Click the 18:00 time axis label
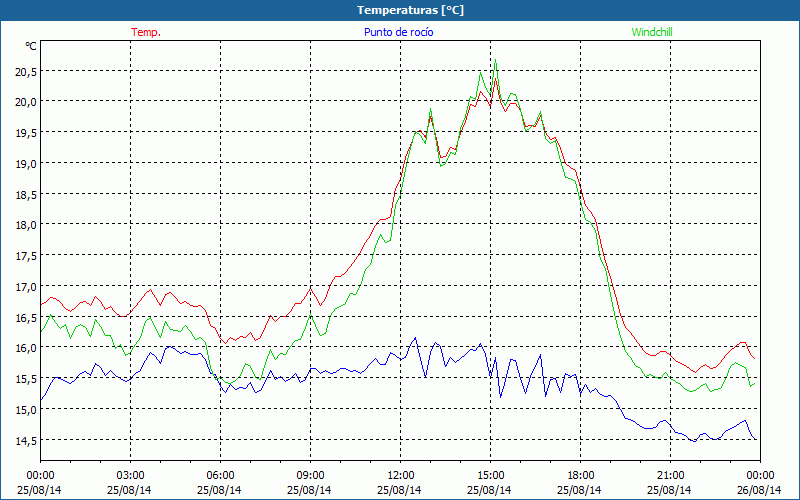The image size is (800, 500). tap(581, 476)
